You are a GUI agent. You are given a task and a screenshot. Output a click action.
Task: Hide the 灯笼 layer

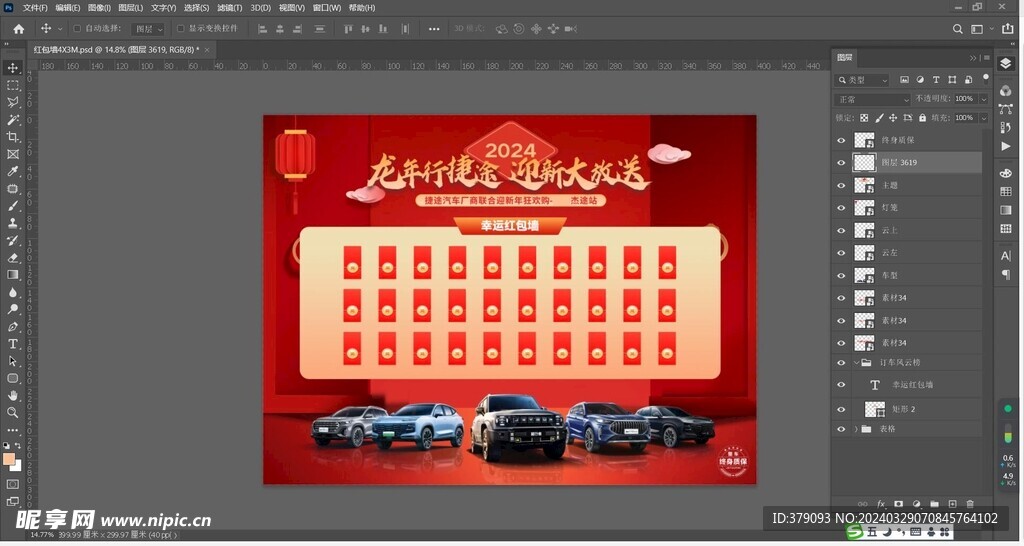click(x=841, y=208)
